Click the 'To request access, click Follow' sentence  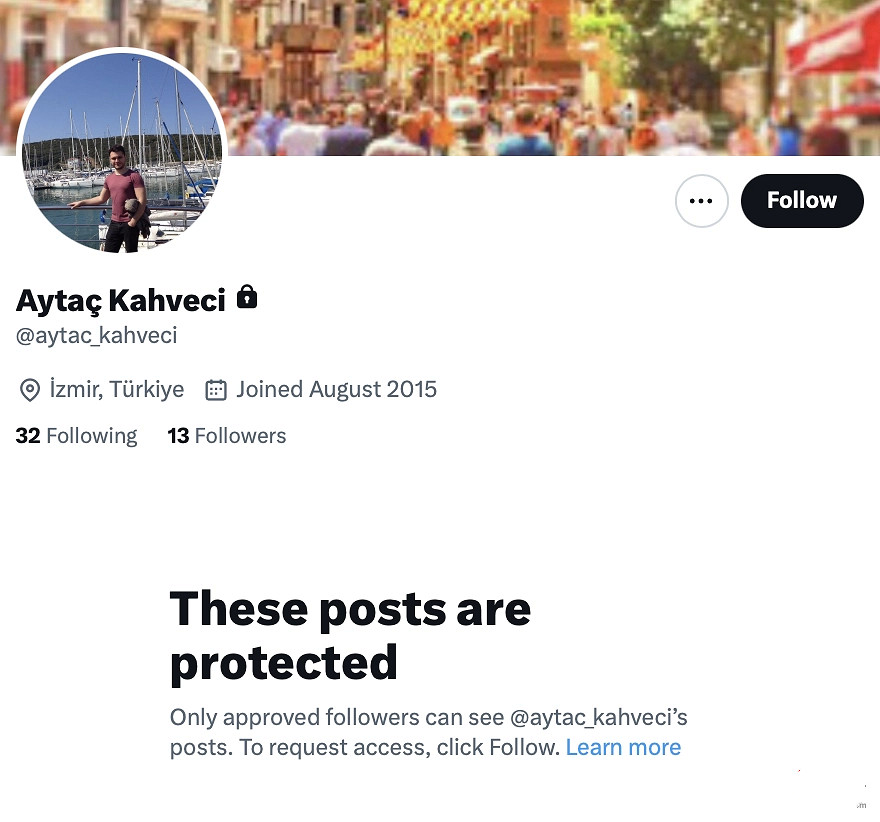398,747
